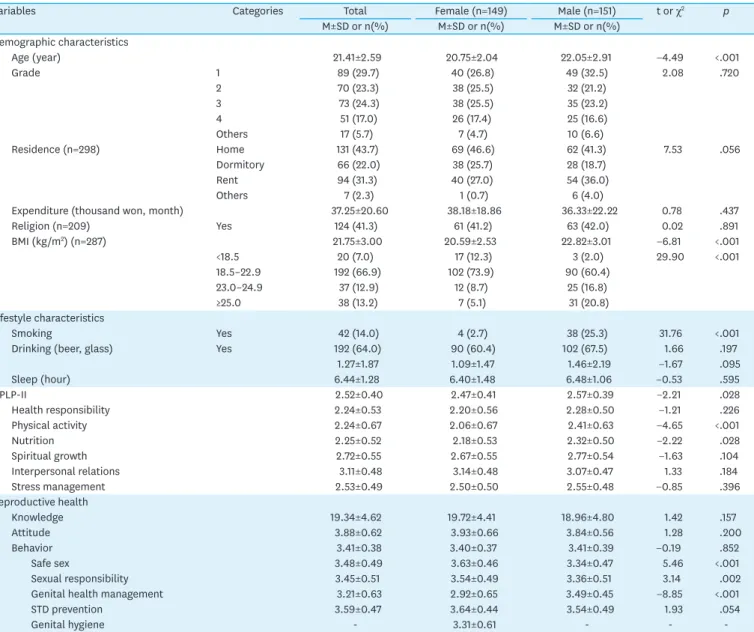Click the 'Home' category cell

click(x=230, y=150)
